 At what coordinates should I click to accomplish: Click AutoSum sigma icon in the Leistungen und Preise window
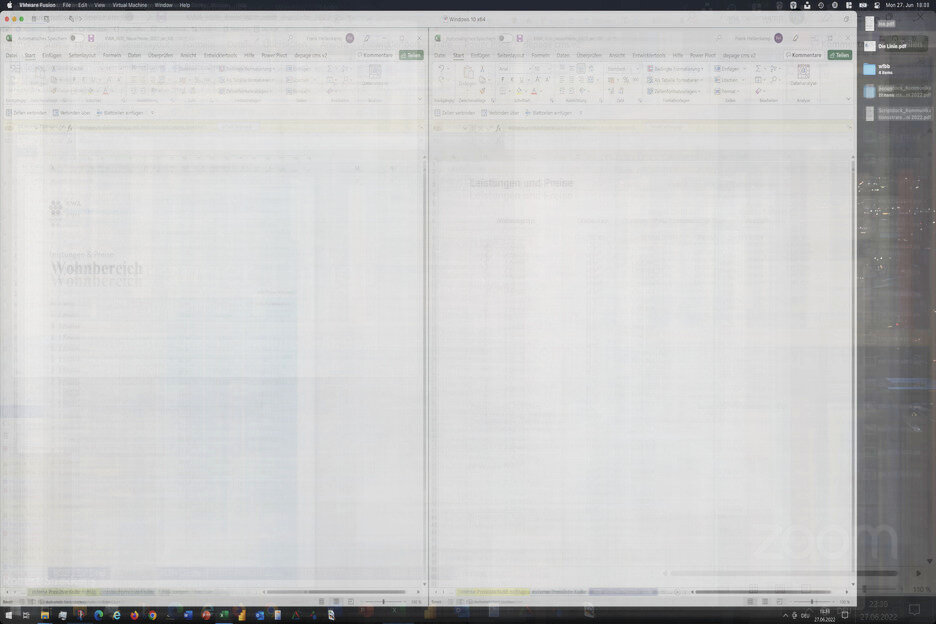pos(758,69)
